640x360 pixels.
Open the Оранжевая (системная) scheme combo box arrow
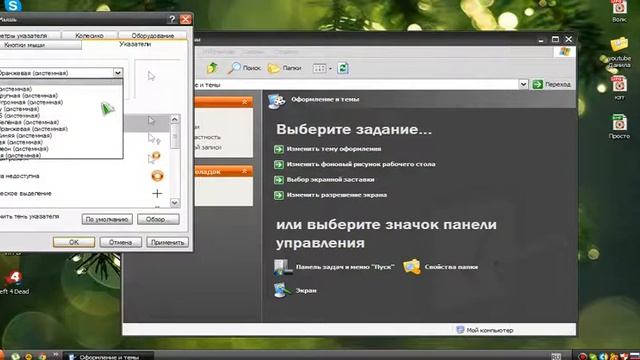point(118,73)
